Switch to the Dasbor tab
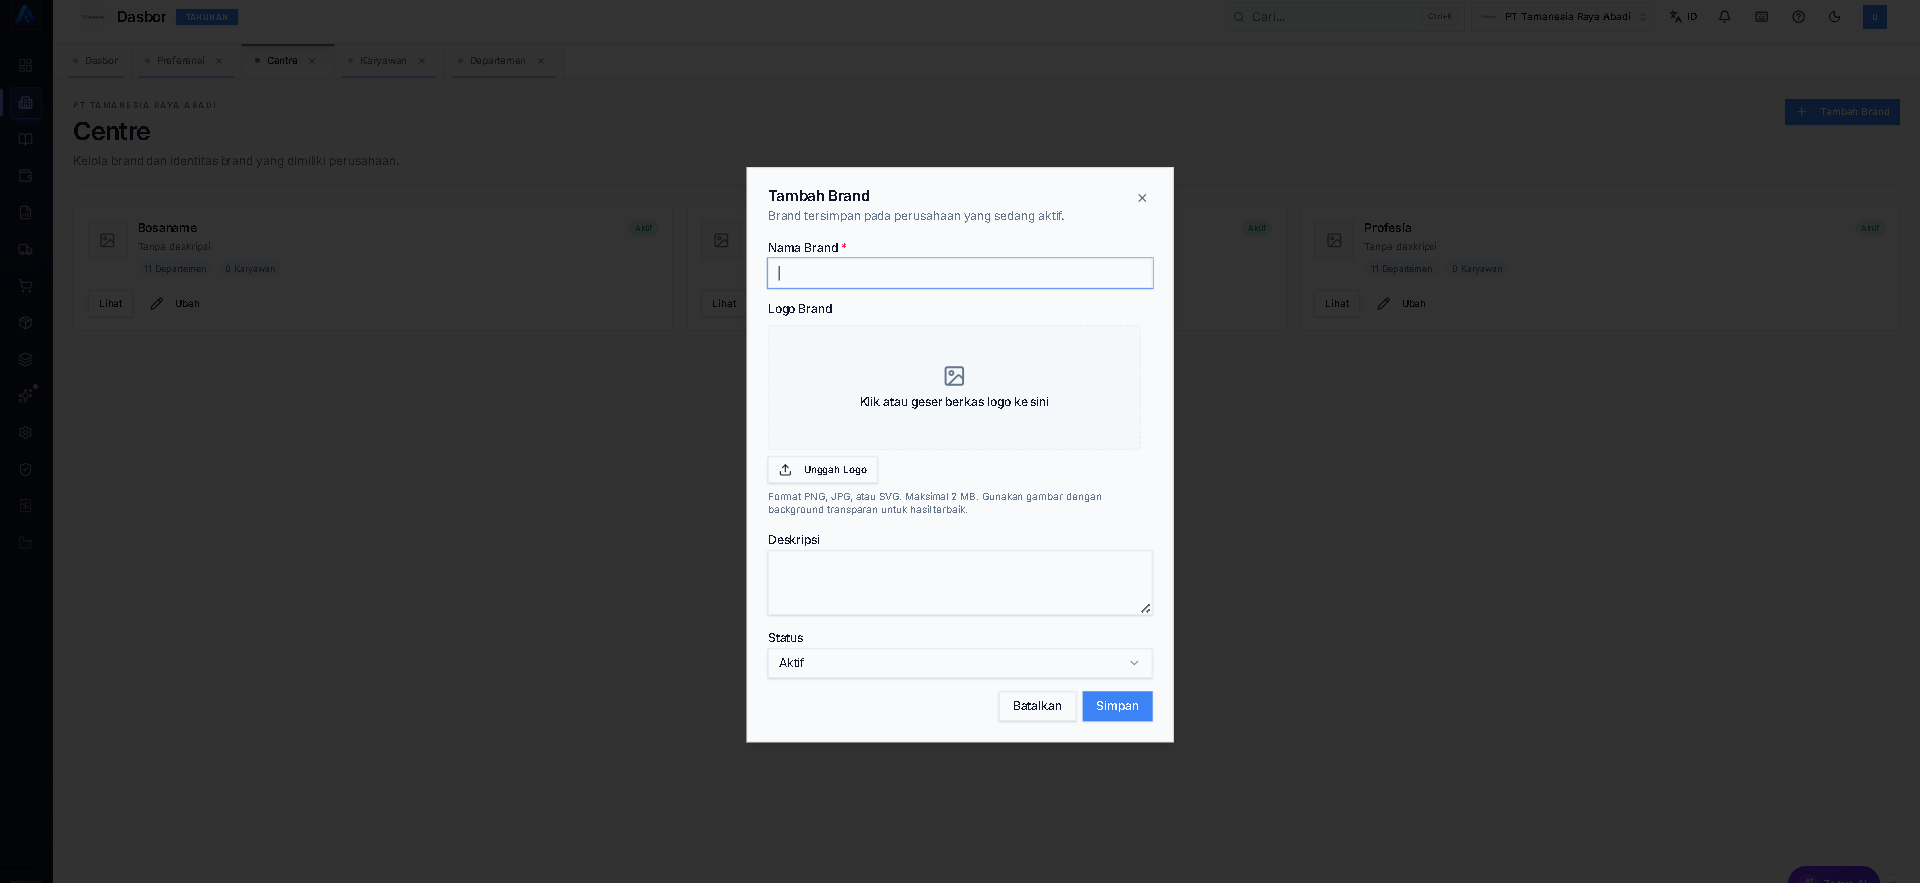Screen dimensions: 1920x883 (x=96, y=61)
